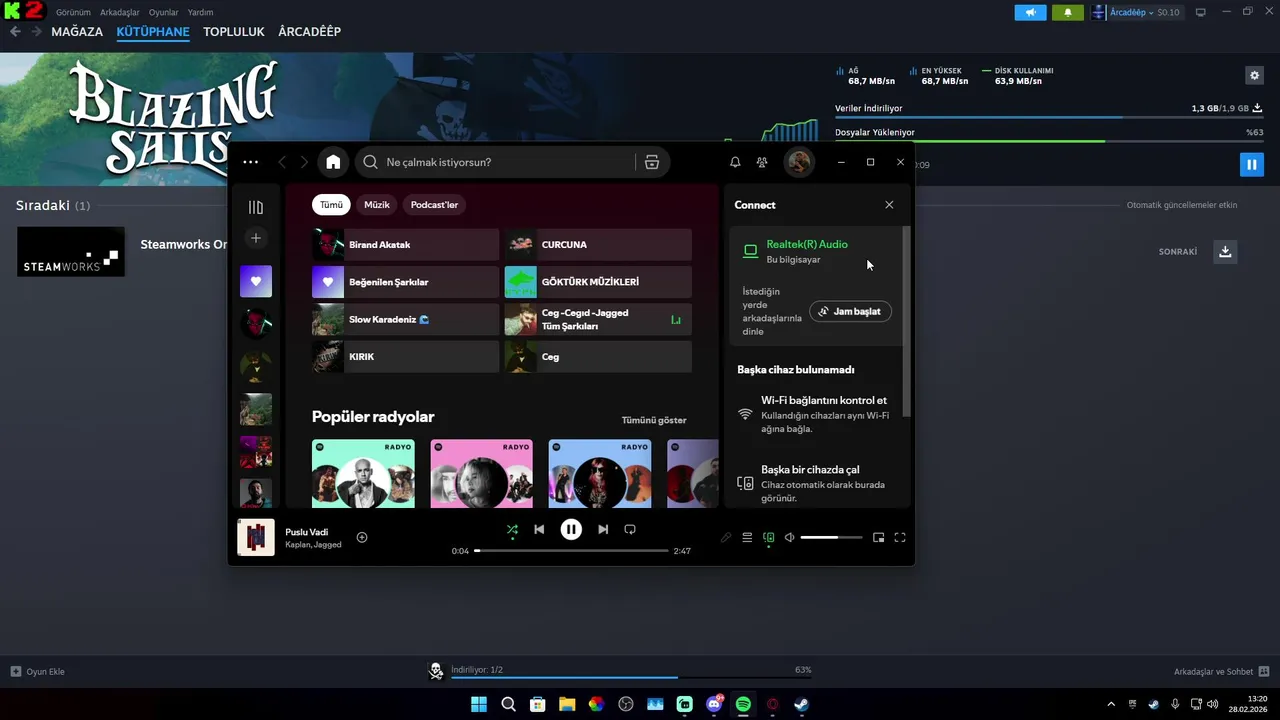Open Spotify mini player
The width and height of the screenshot is (1280, 720).
pyautogui.click(x=878, y=537)
